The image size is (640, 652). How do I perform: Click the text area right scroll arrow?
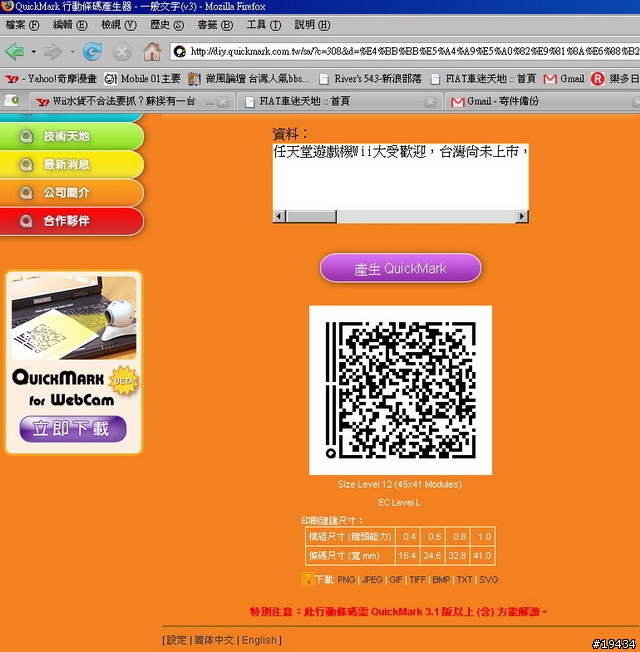click(521, 217)
